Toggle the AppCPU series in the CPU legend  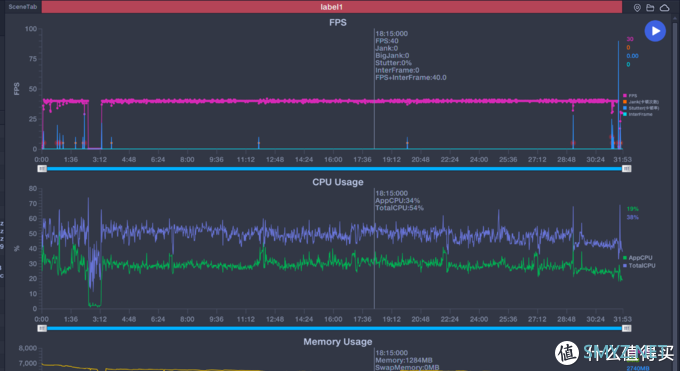pos(638,258)
